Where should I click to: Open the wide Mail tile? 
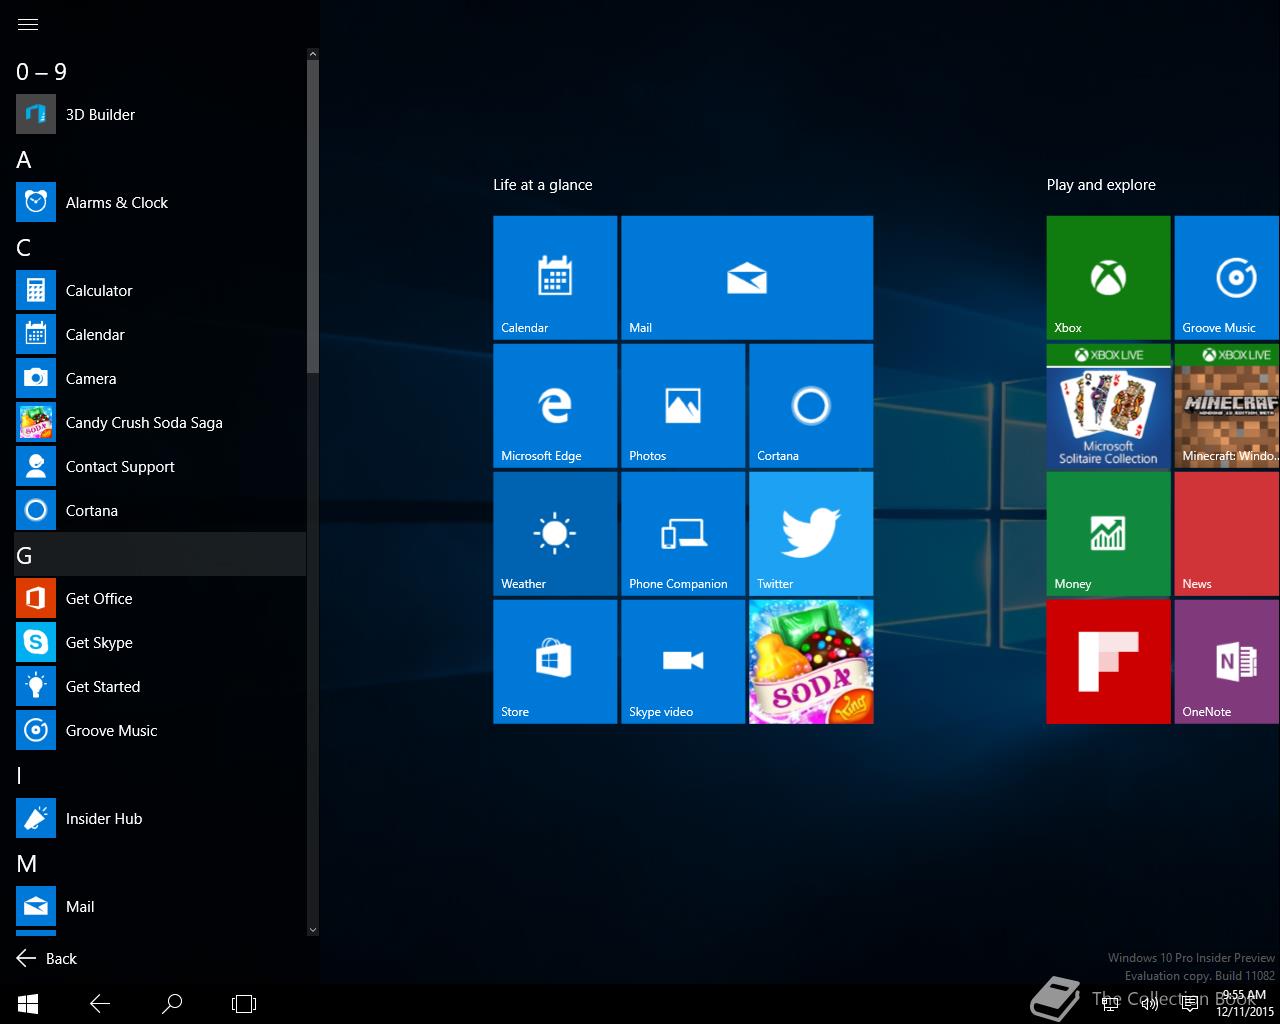[747, 278]
